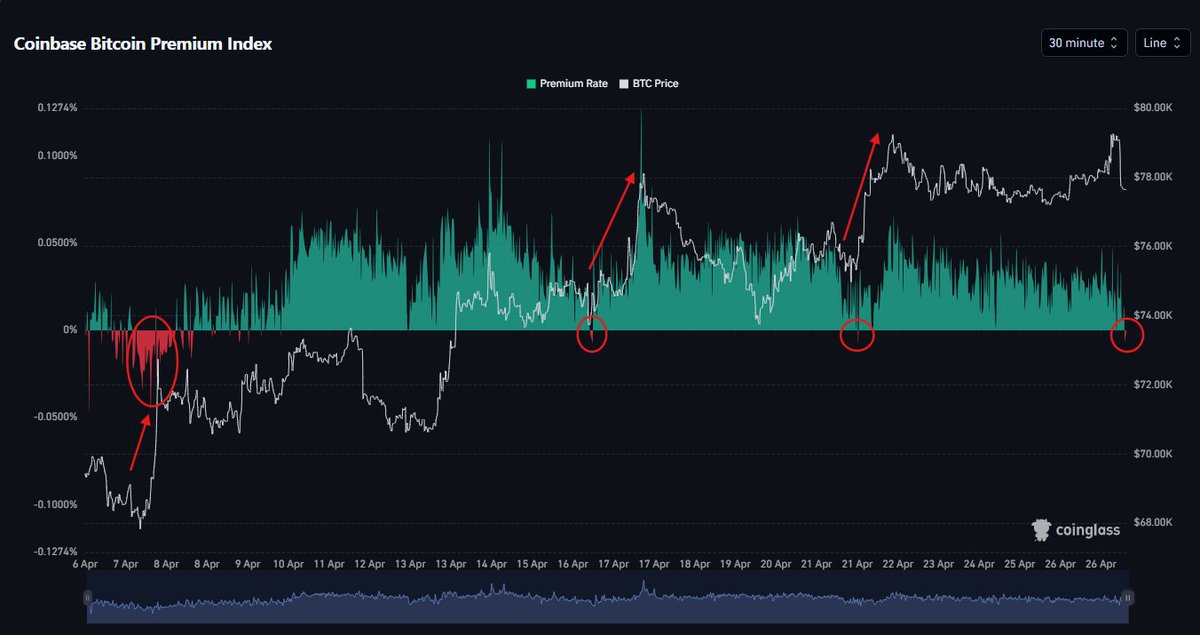Click the -0.1000% axis label

click(54, 504)
